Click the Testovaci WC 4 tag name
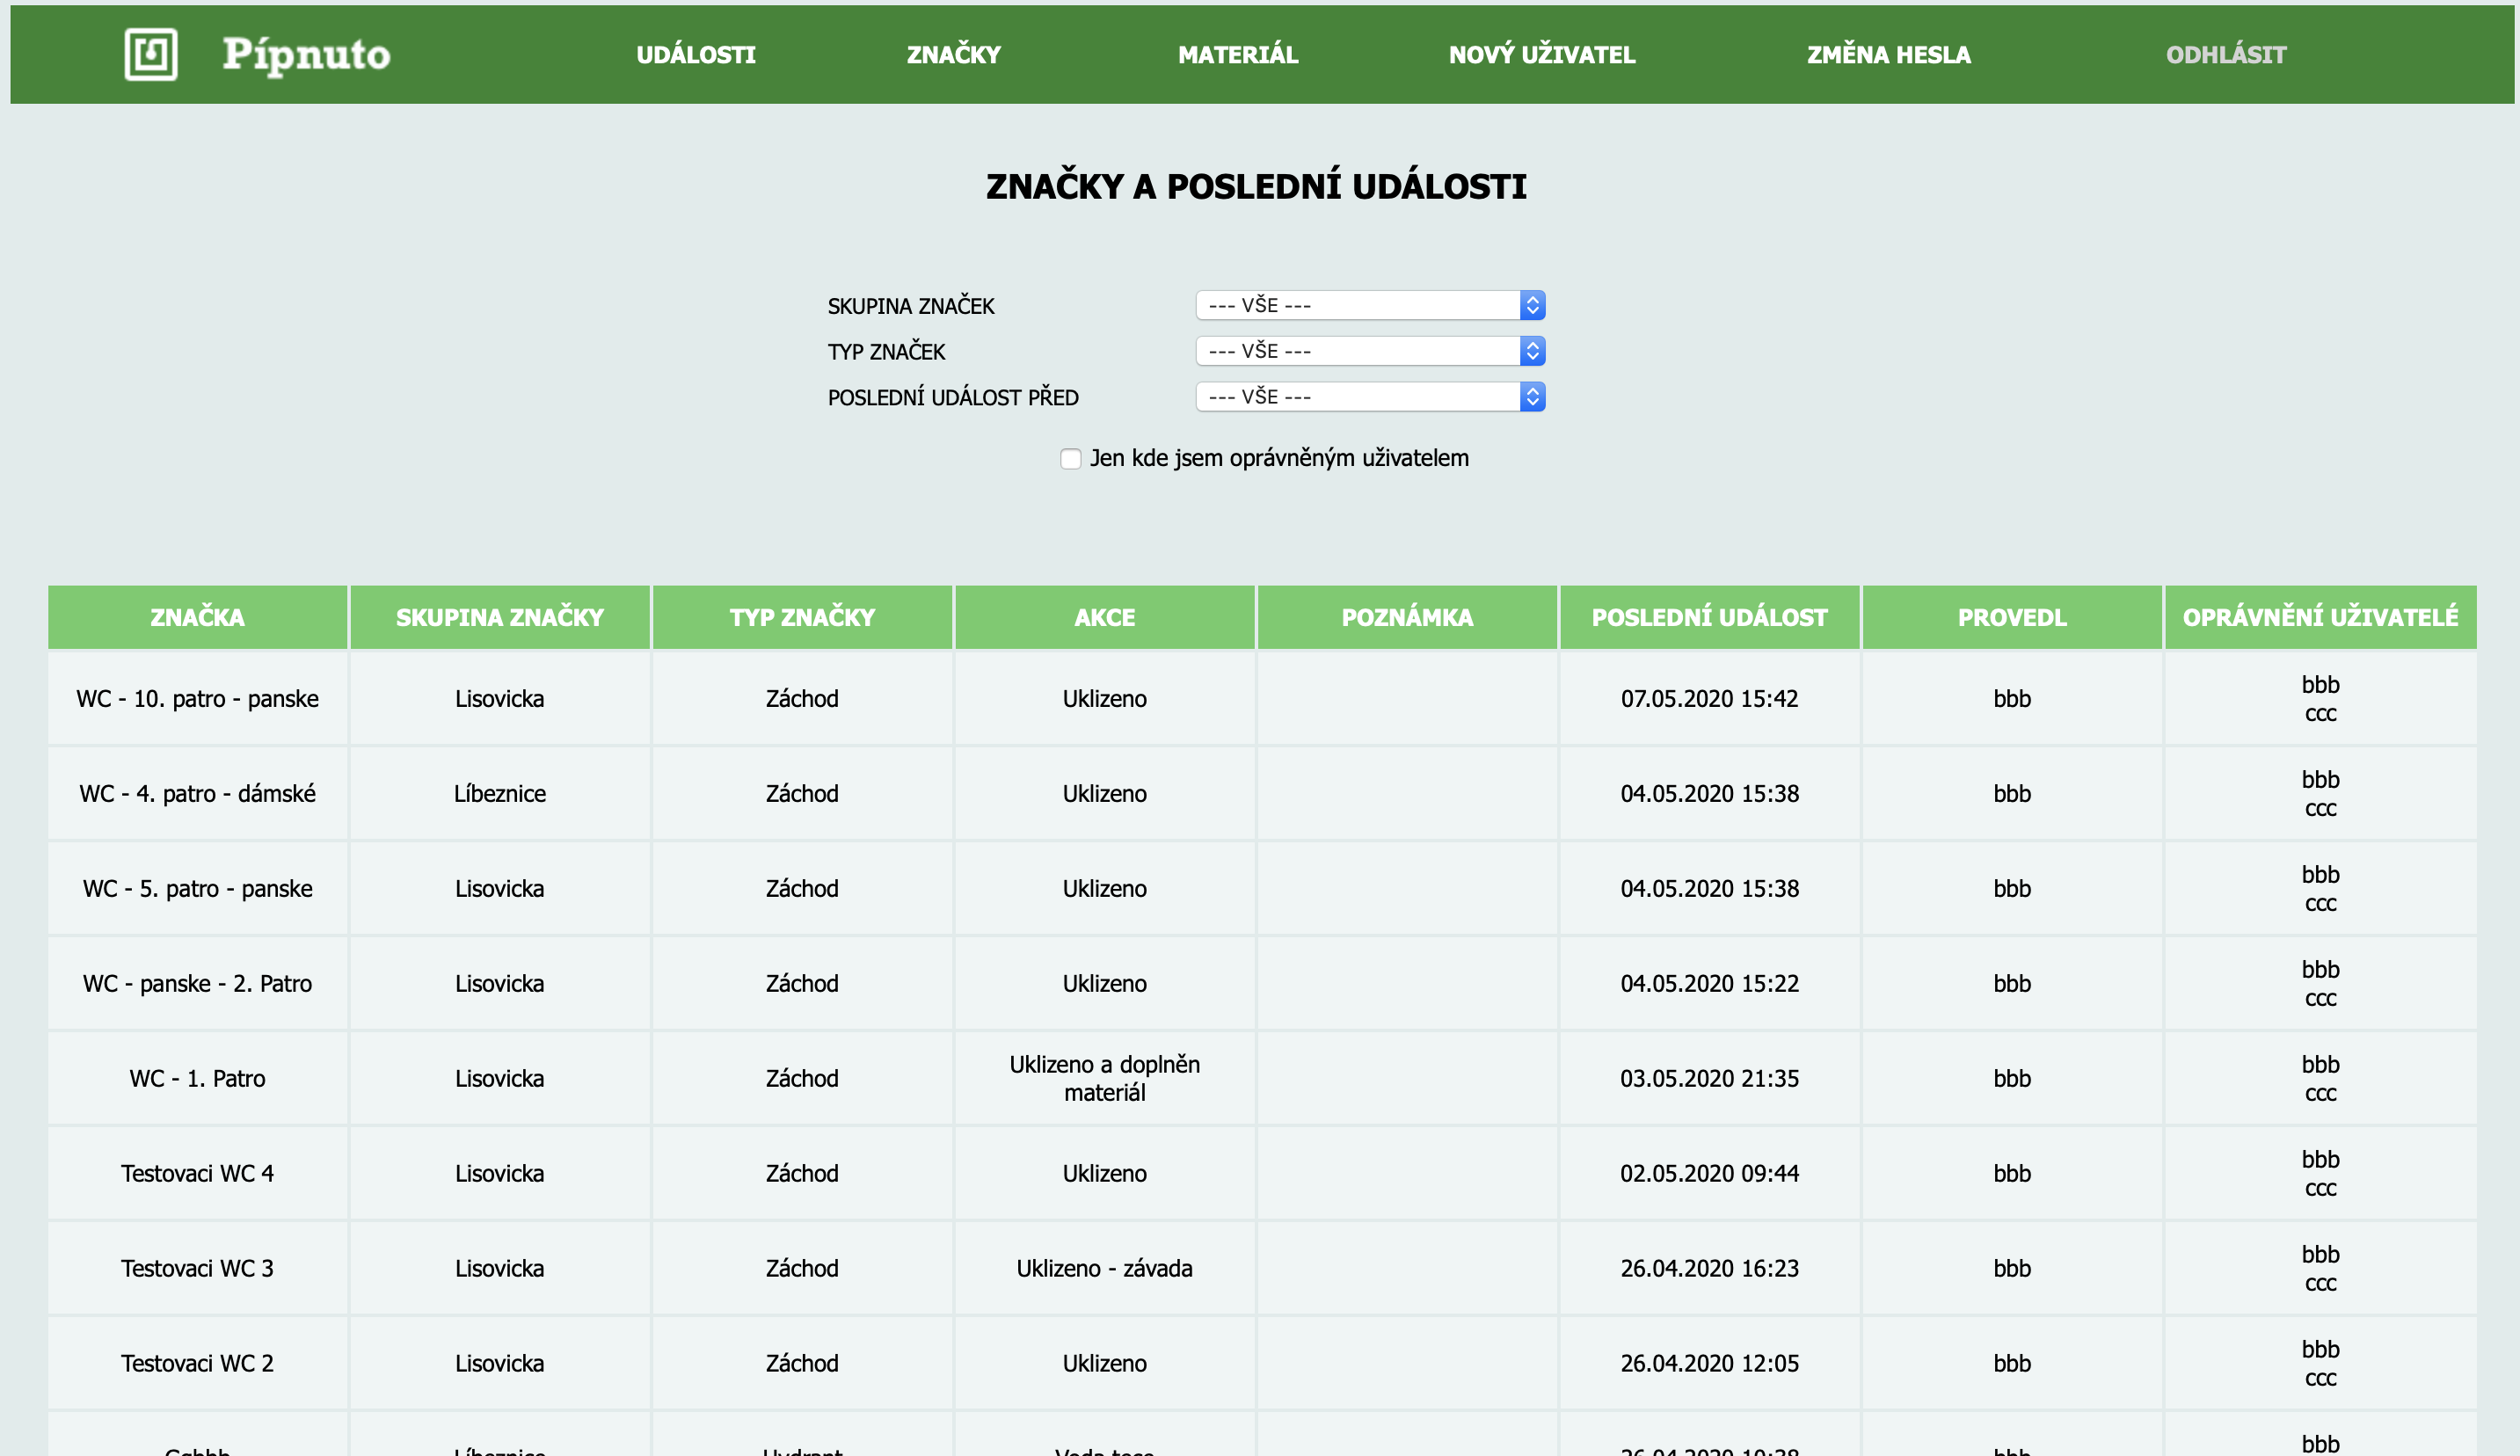 coord(198,1173)
